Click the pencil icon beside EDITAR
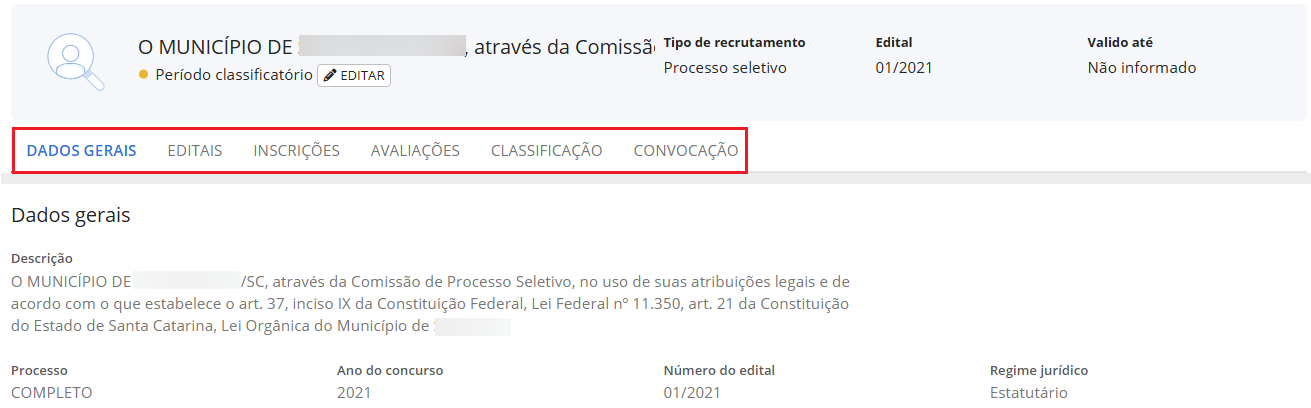The height and width of the screenshot is (408, 1311). point(330,75)
